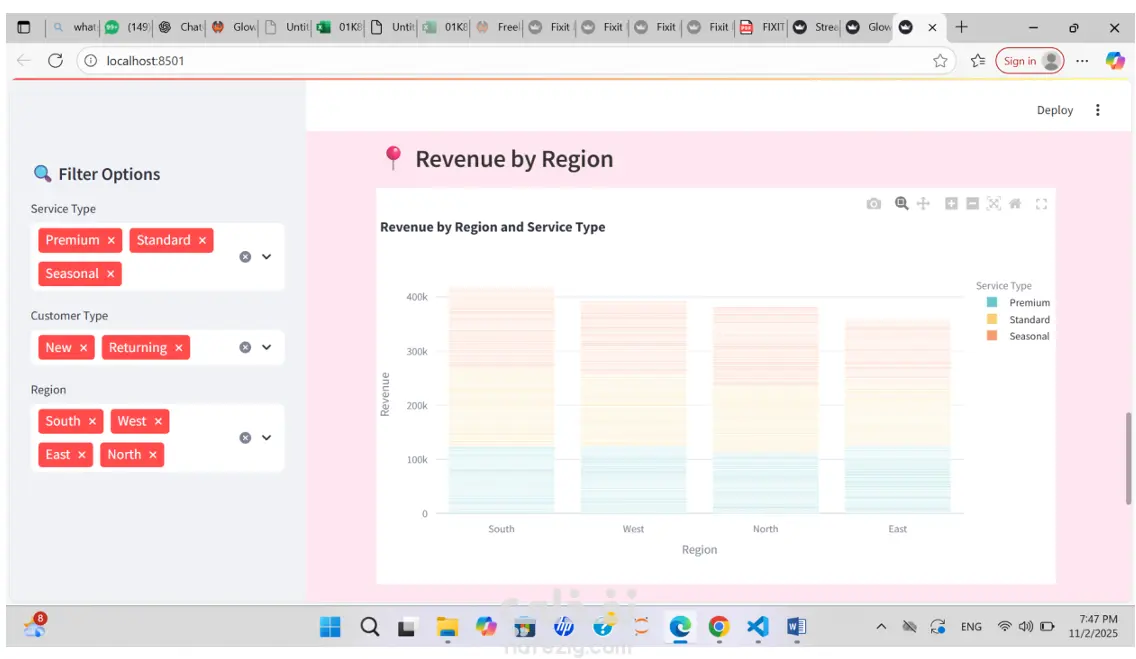Click the Deploy button
1136x659 pixels.
(1055, 110)
